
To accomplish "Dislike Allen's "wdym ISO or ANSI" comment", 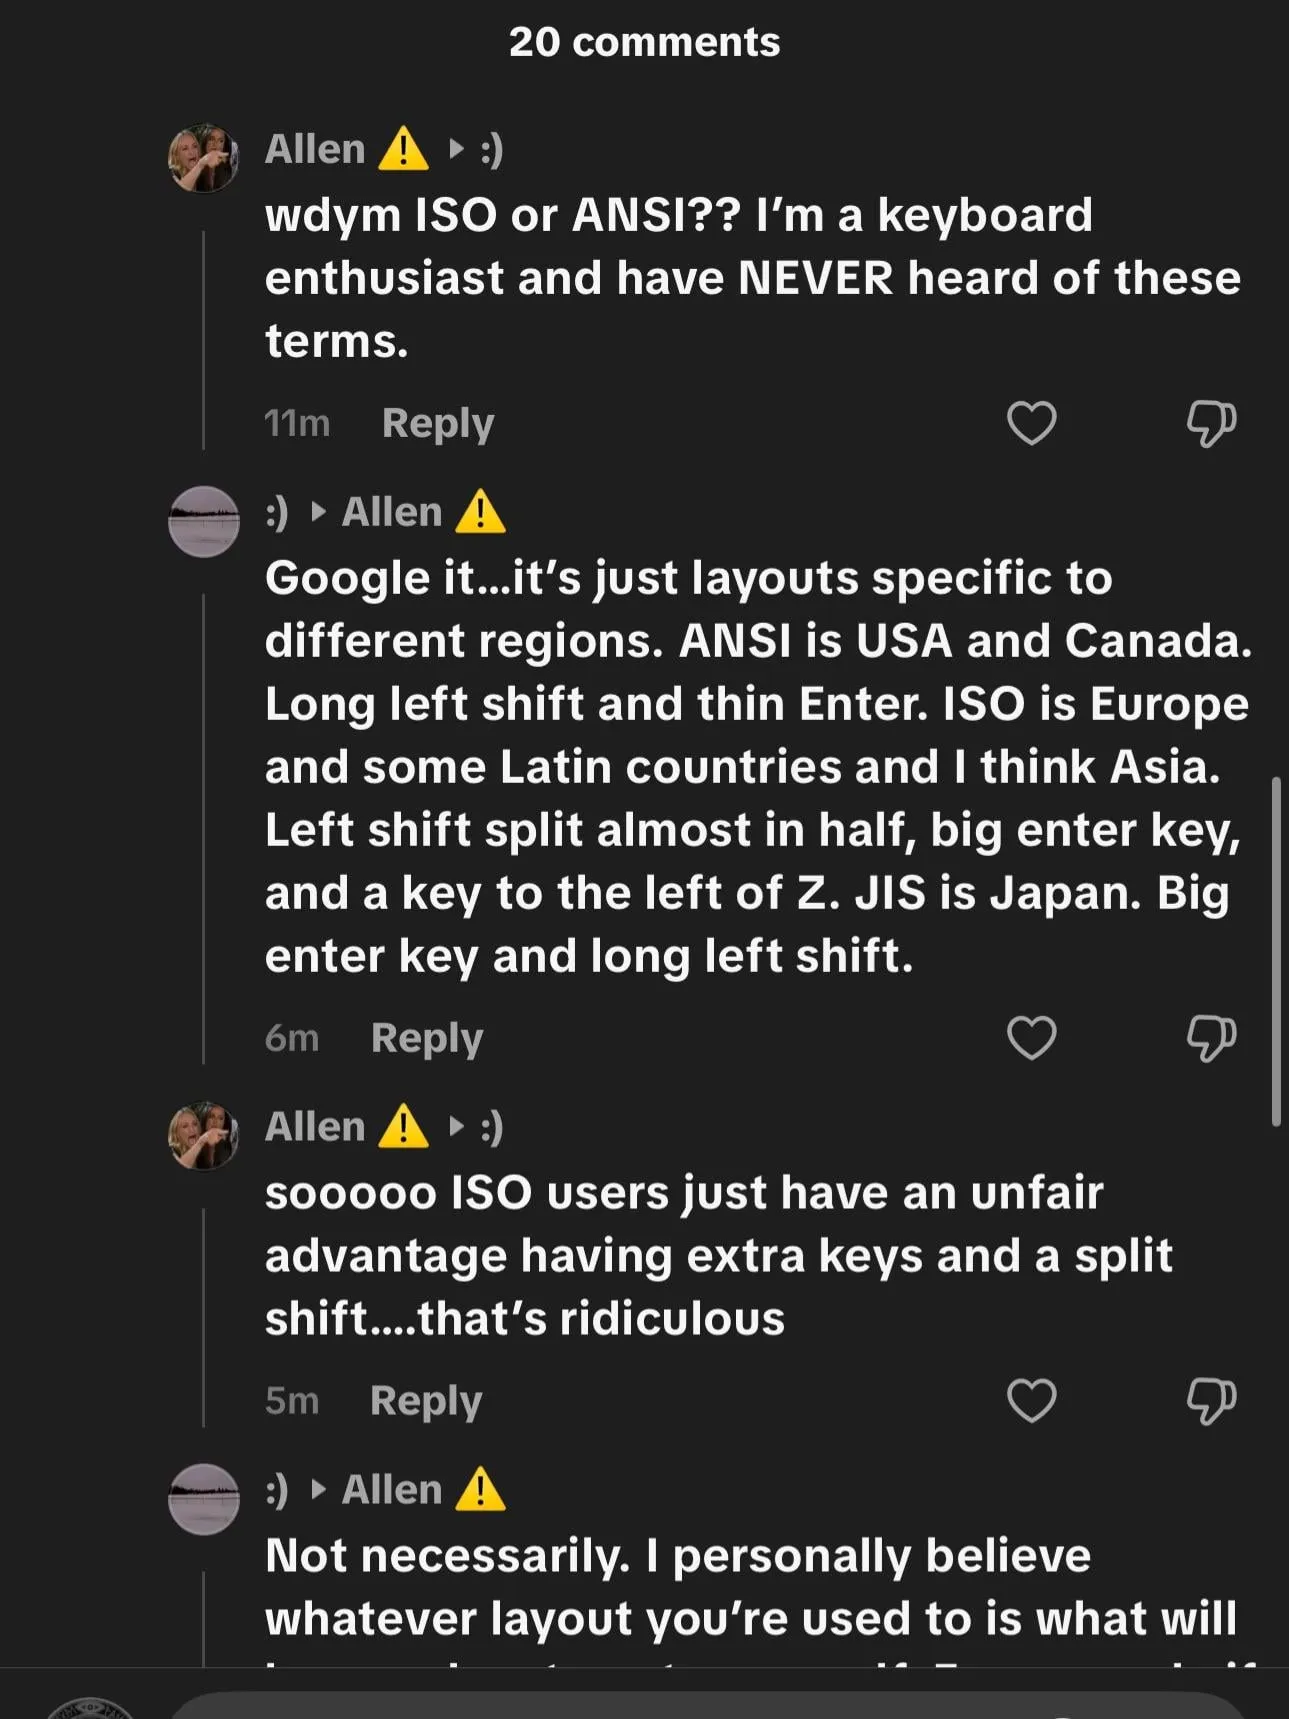I will pyautogui.click(x=1210, y=423).
